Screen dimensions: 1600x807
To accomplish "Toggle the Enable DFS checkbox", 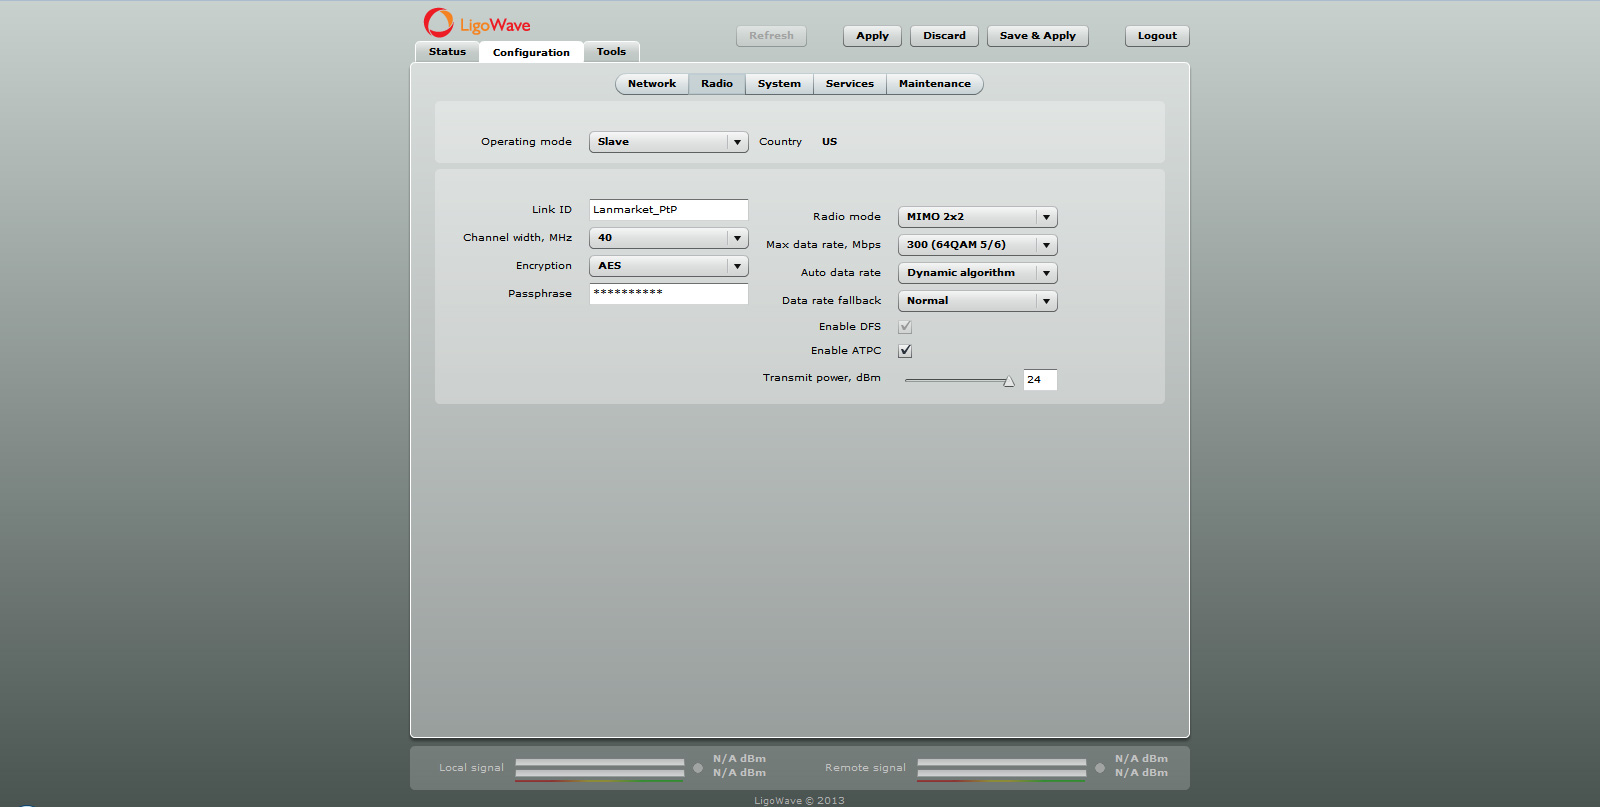I will (x=905, y=327).
